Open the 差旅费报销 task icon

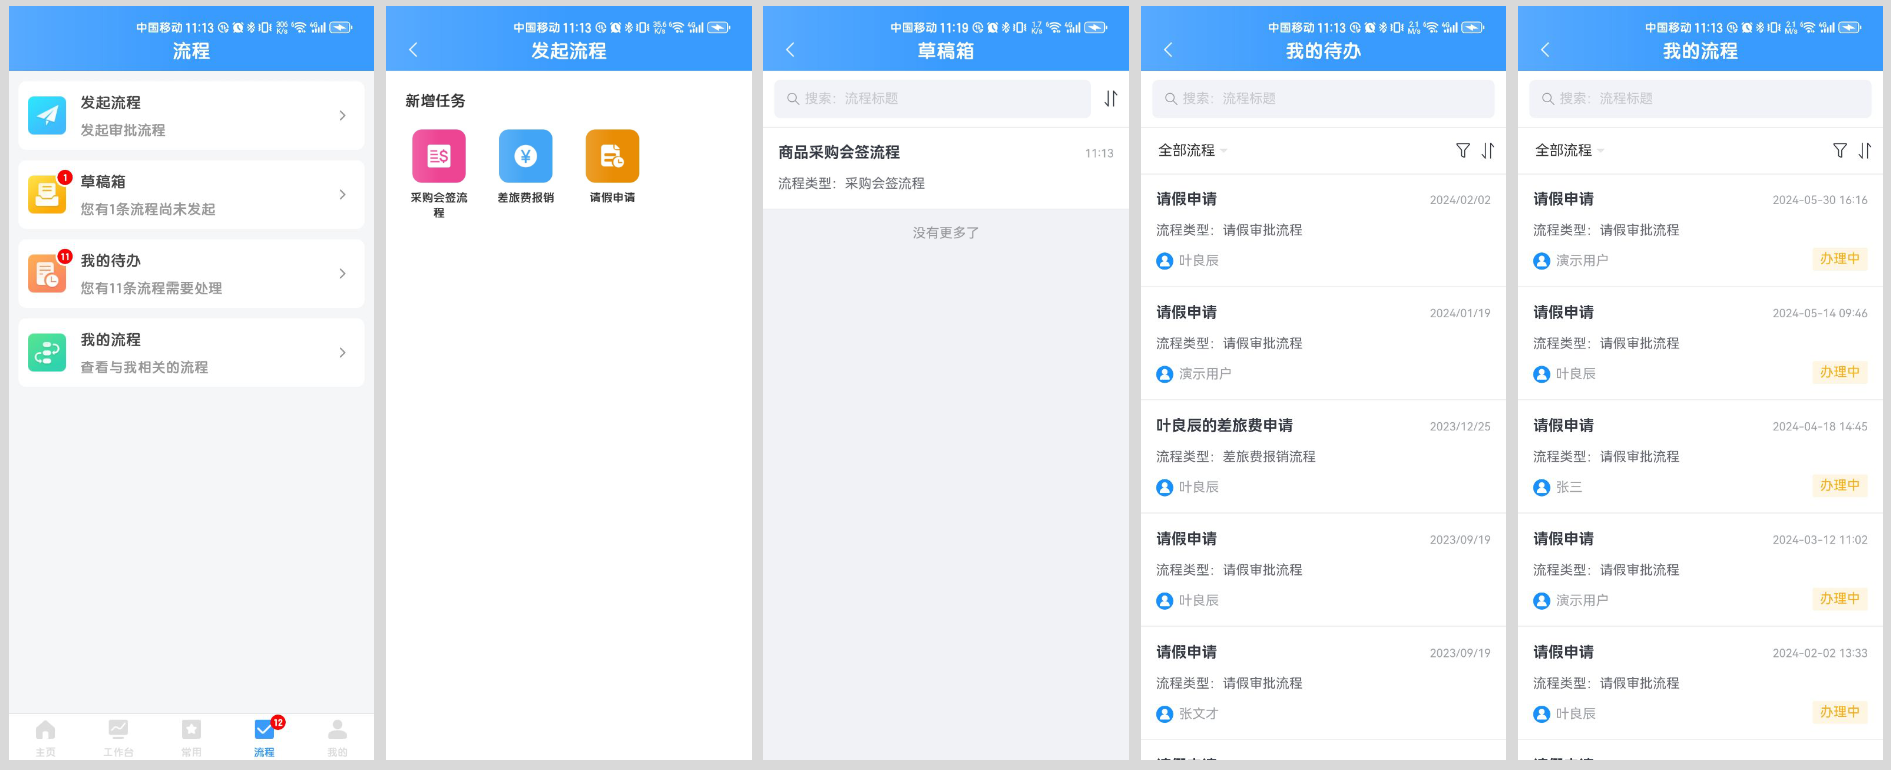point(525,156)
